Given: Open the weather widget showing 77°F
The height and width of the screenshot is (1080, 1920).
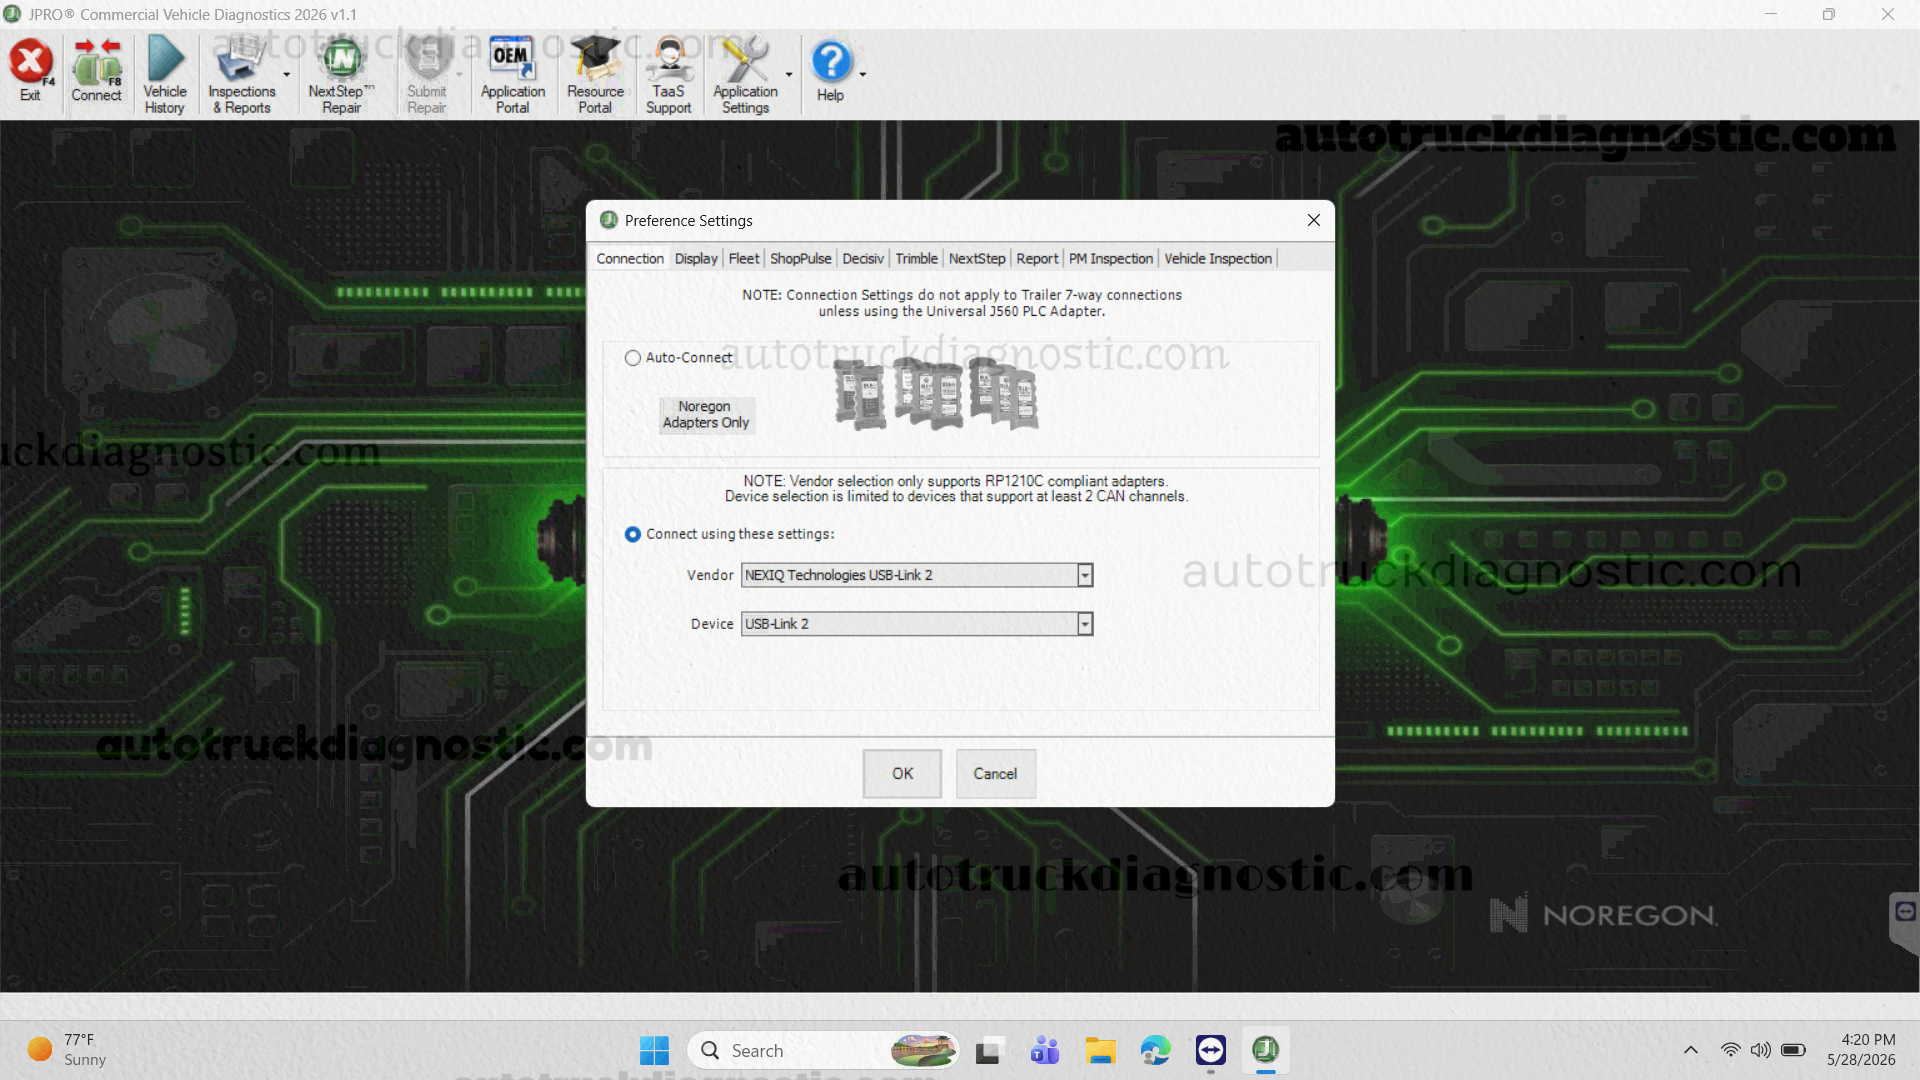Looking at the screenshot, I should click(x=68, y=1050).
